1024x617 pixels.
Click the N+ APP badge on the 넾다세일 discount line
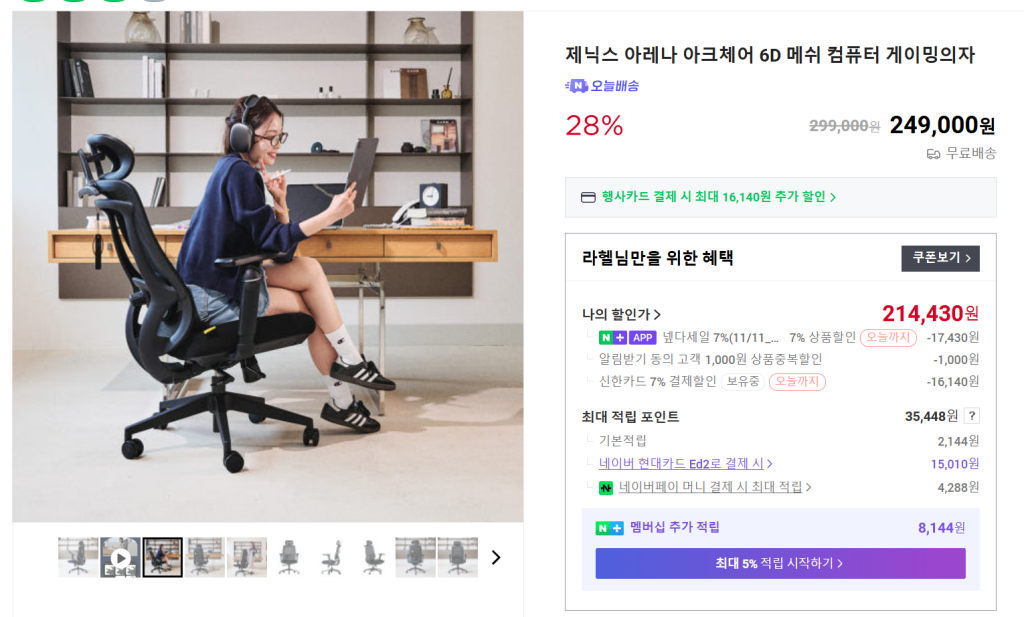tap(627, 338)
